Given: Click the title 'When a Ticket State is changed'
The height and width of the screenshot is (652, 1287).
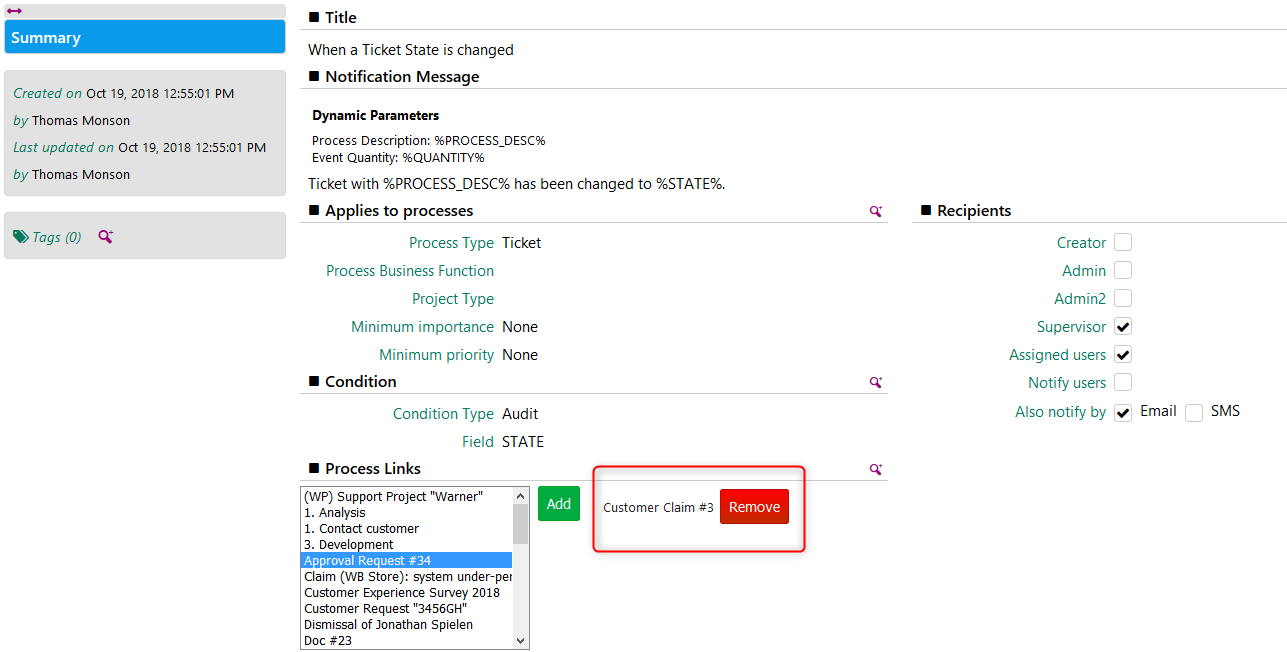Looking at the screenshot, I should (x=411, y=50).
